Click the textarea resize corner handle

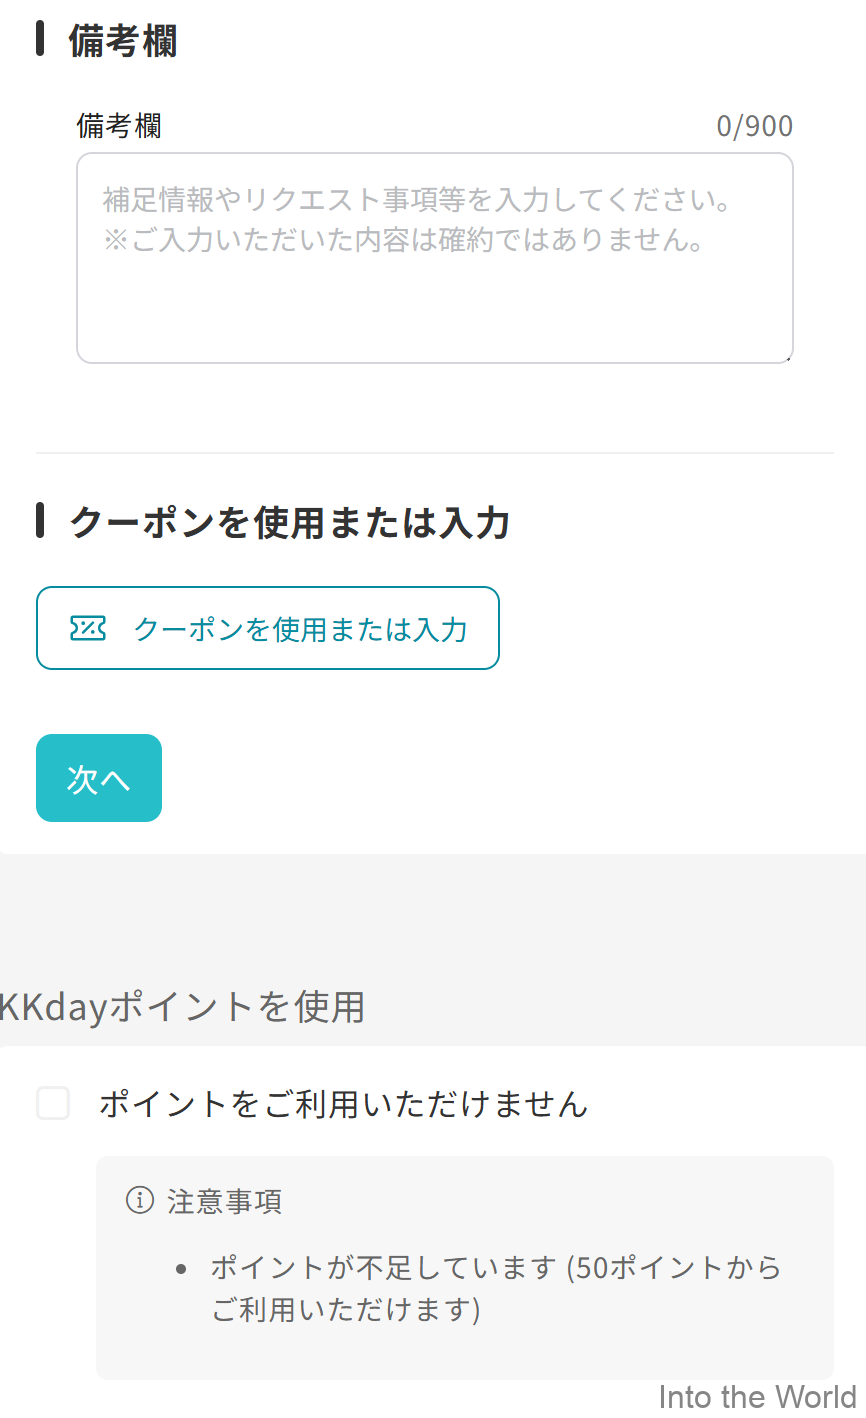(x=788, y=360)
